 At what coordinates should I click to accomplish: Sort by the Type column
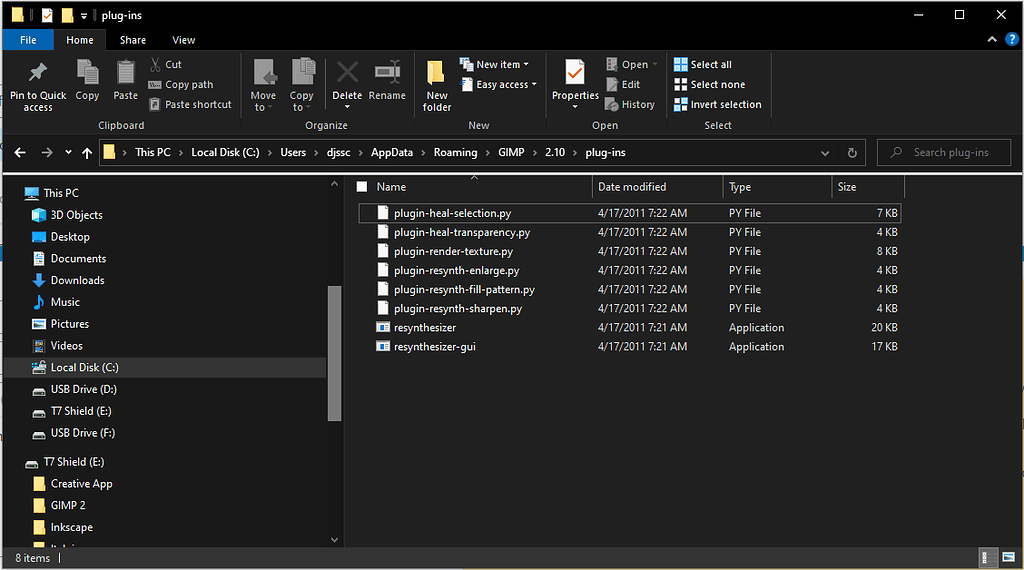click(x=777, y=187)
